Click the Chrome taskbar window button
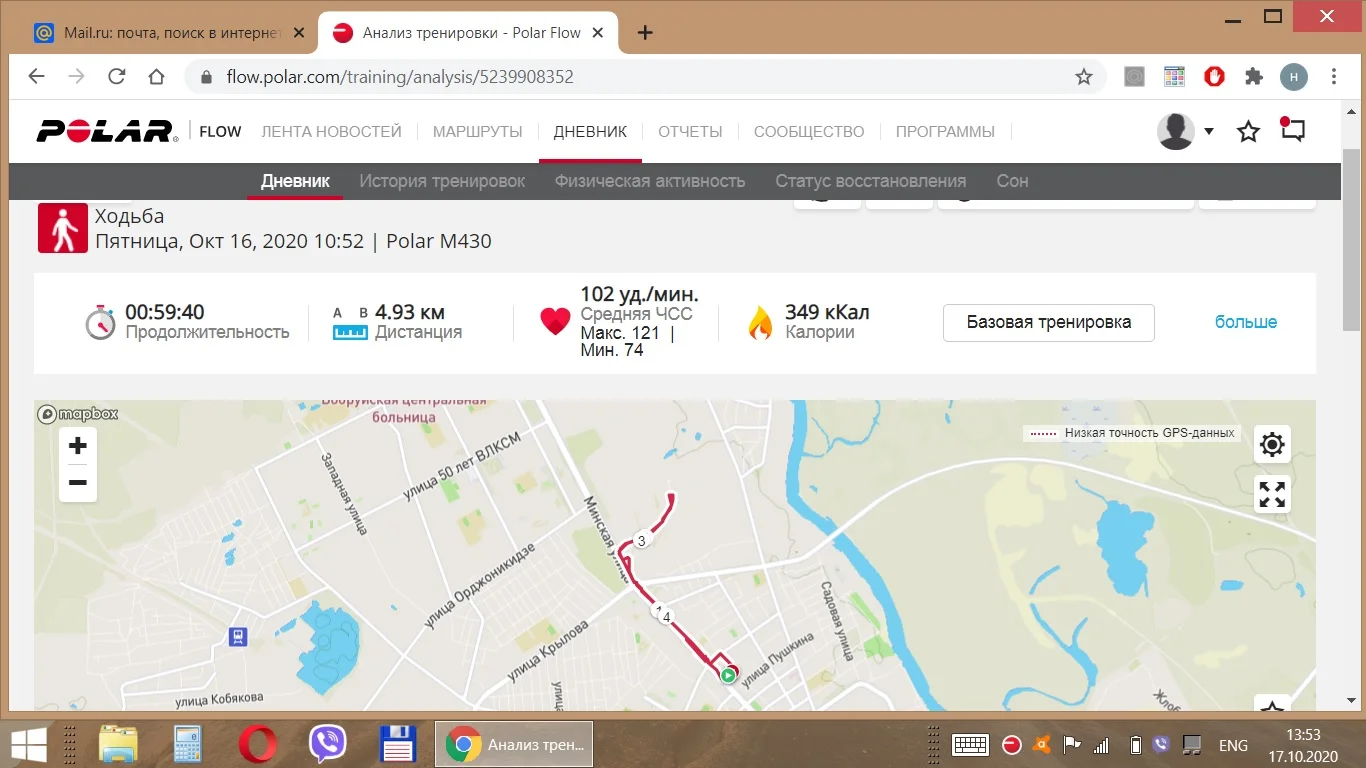The image size is (1366, 768). (514, 745)
